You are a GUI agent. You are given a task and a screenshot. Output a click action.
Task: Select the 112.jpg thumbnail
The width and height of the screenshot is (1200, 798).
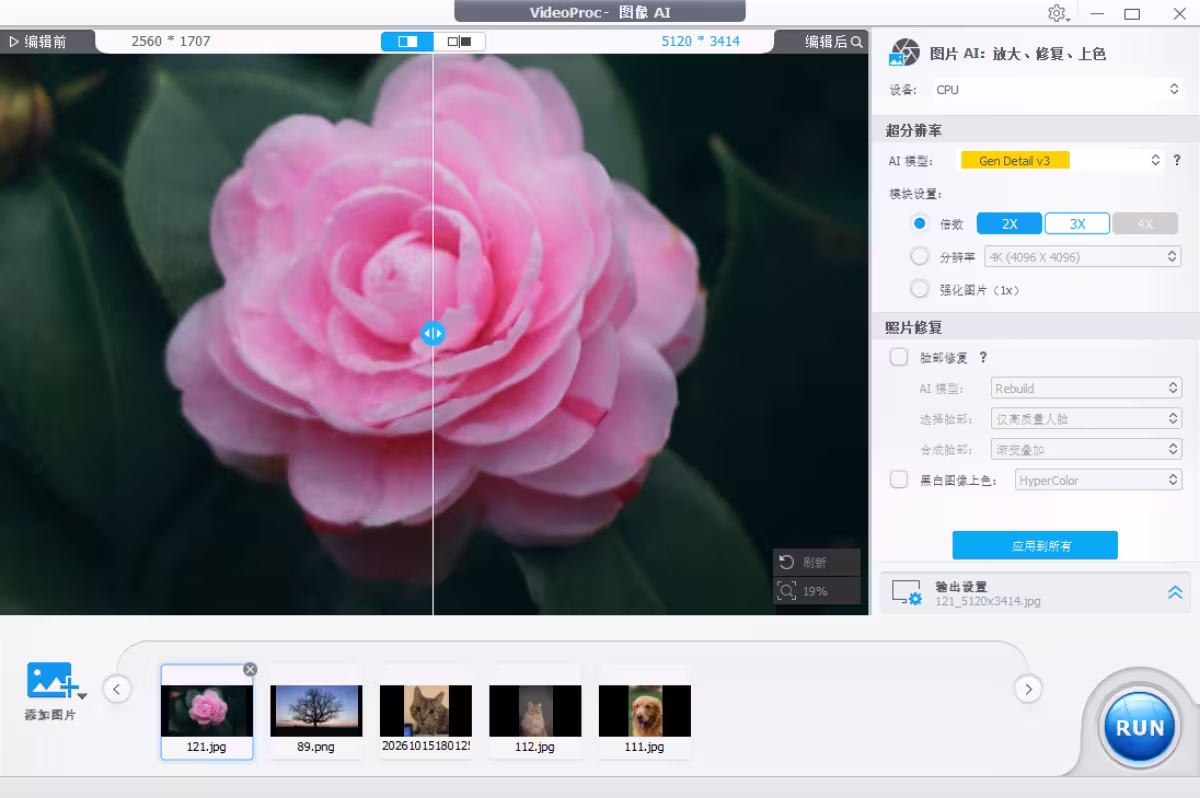pyautogui.click(x=535, y=711)
